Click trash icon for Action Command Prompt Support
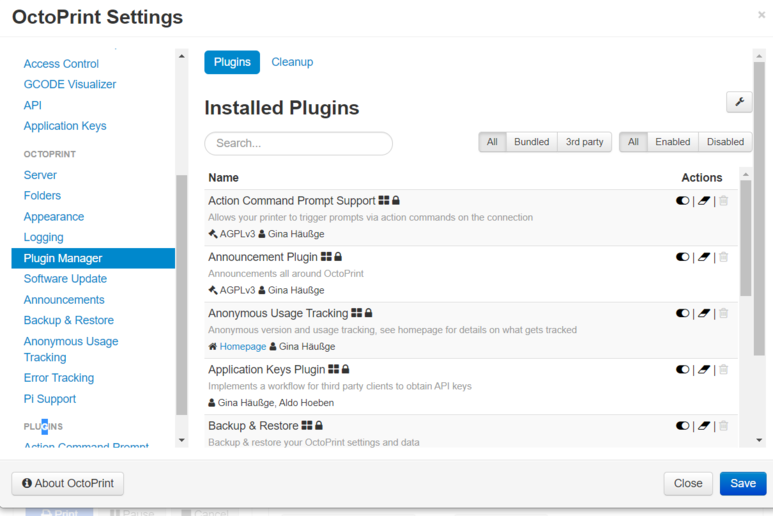The width and height of the screenshot is (773, 516). coord(723,201)
